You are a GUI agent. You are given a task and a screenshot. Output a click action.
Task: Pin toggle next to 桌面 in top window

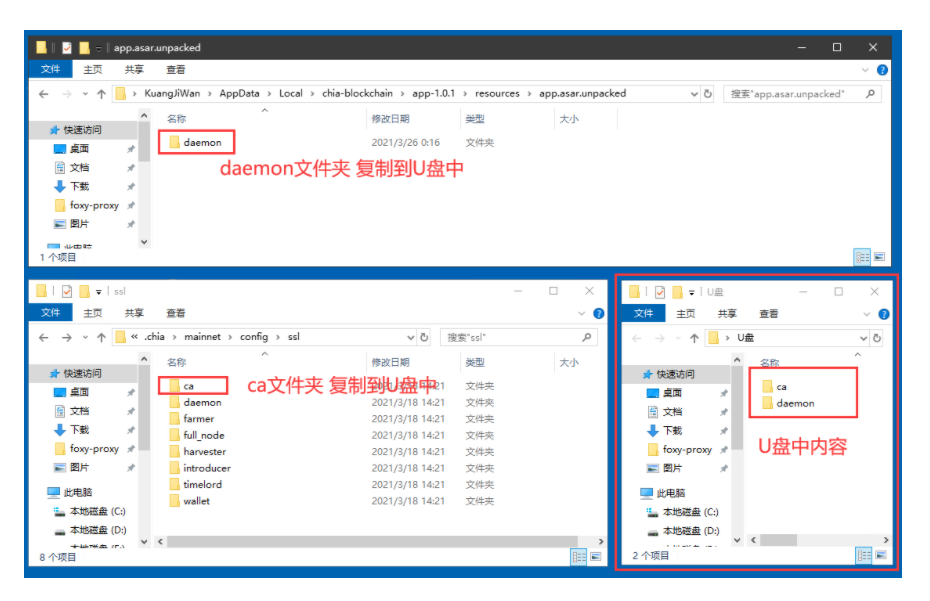tap(130, 149)
